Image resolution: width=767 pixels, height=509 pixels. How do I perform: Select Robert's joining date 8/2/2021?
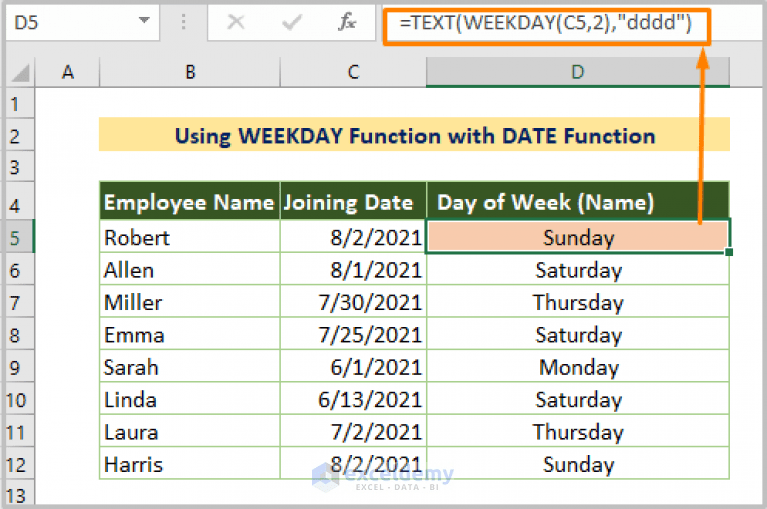click(x=353, y=237)
